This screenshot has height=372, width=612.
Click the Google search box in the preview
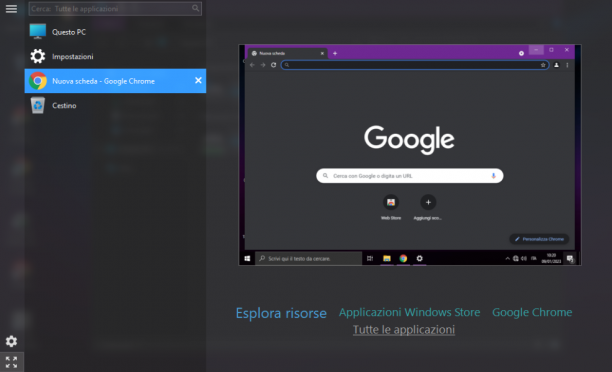coord(410,176)
